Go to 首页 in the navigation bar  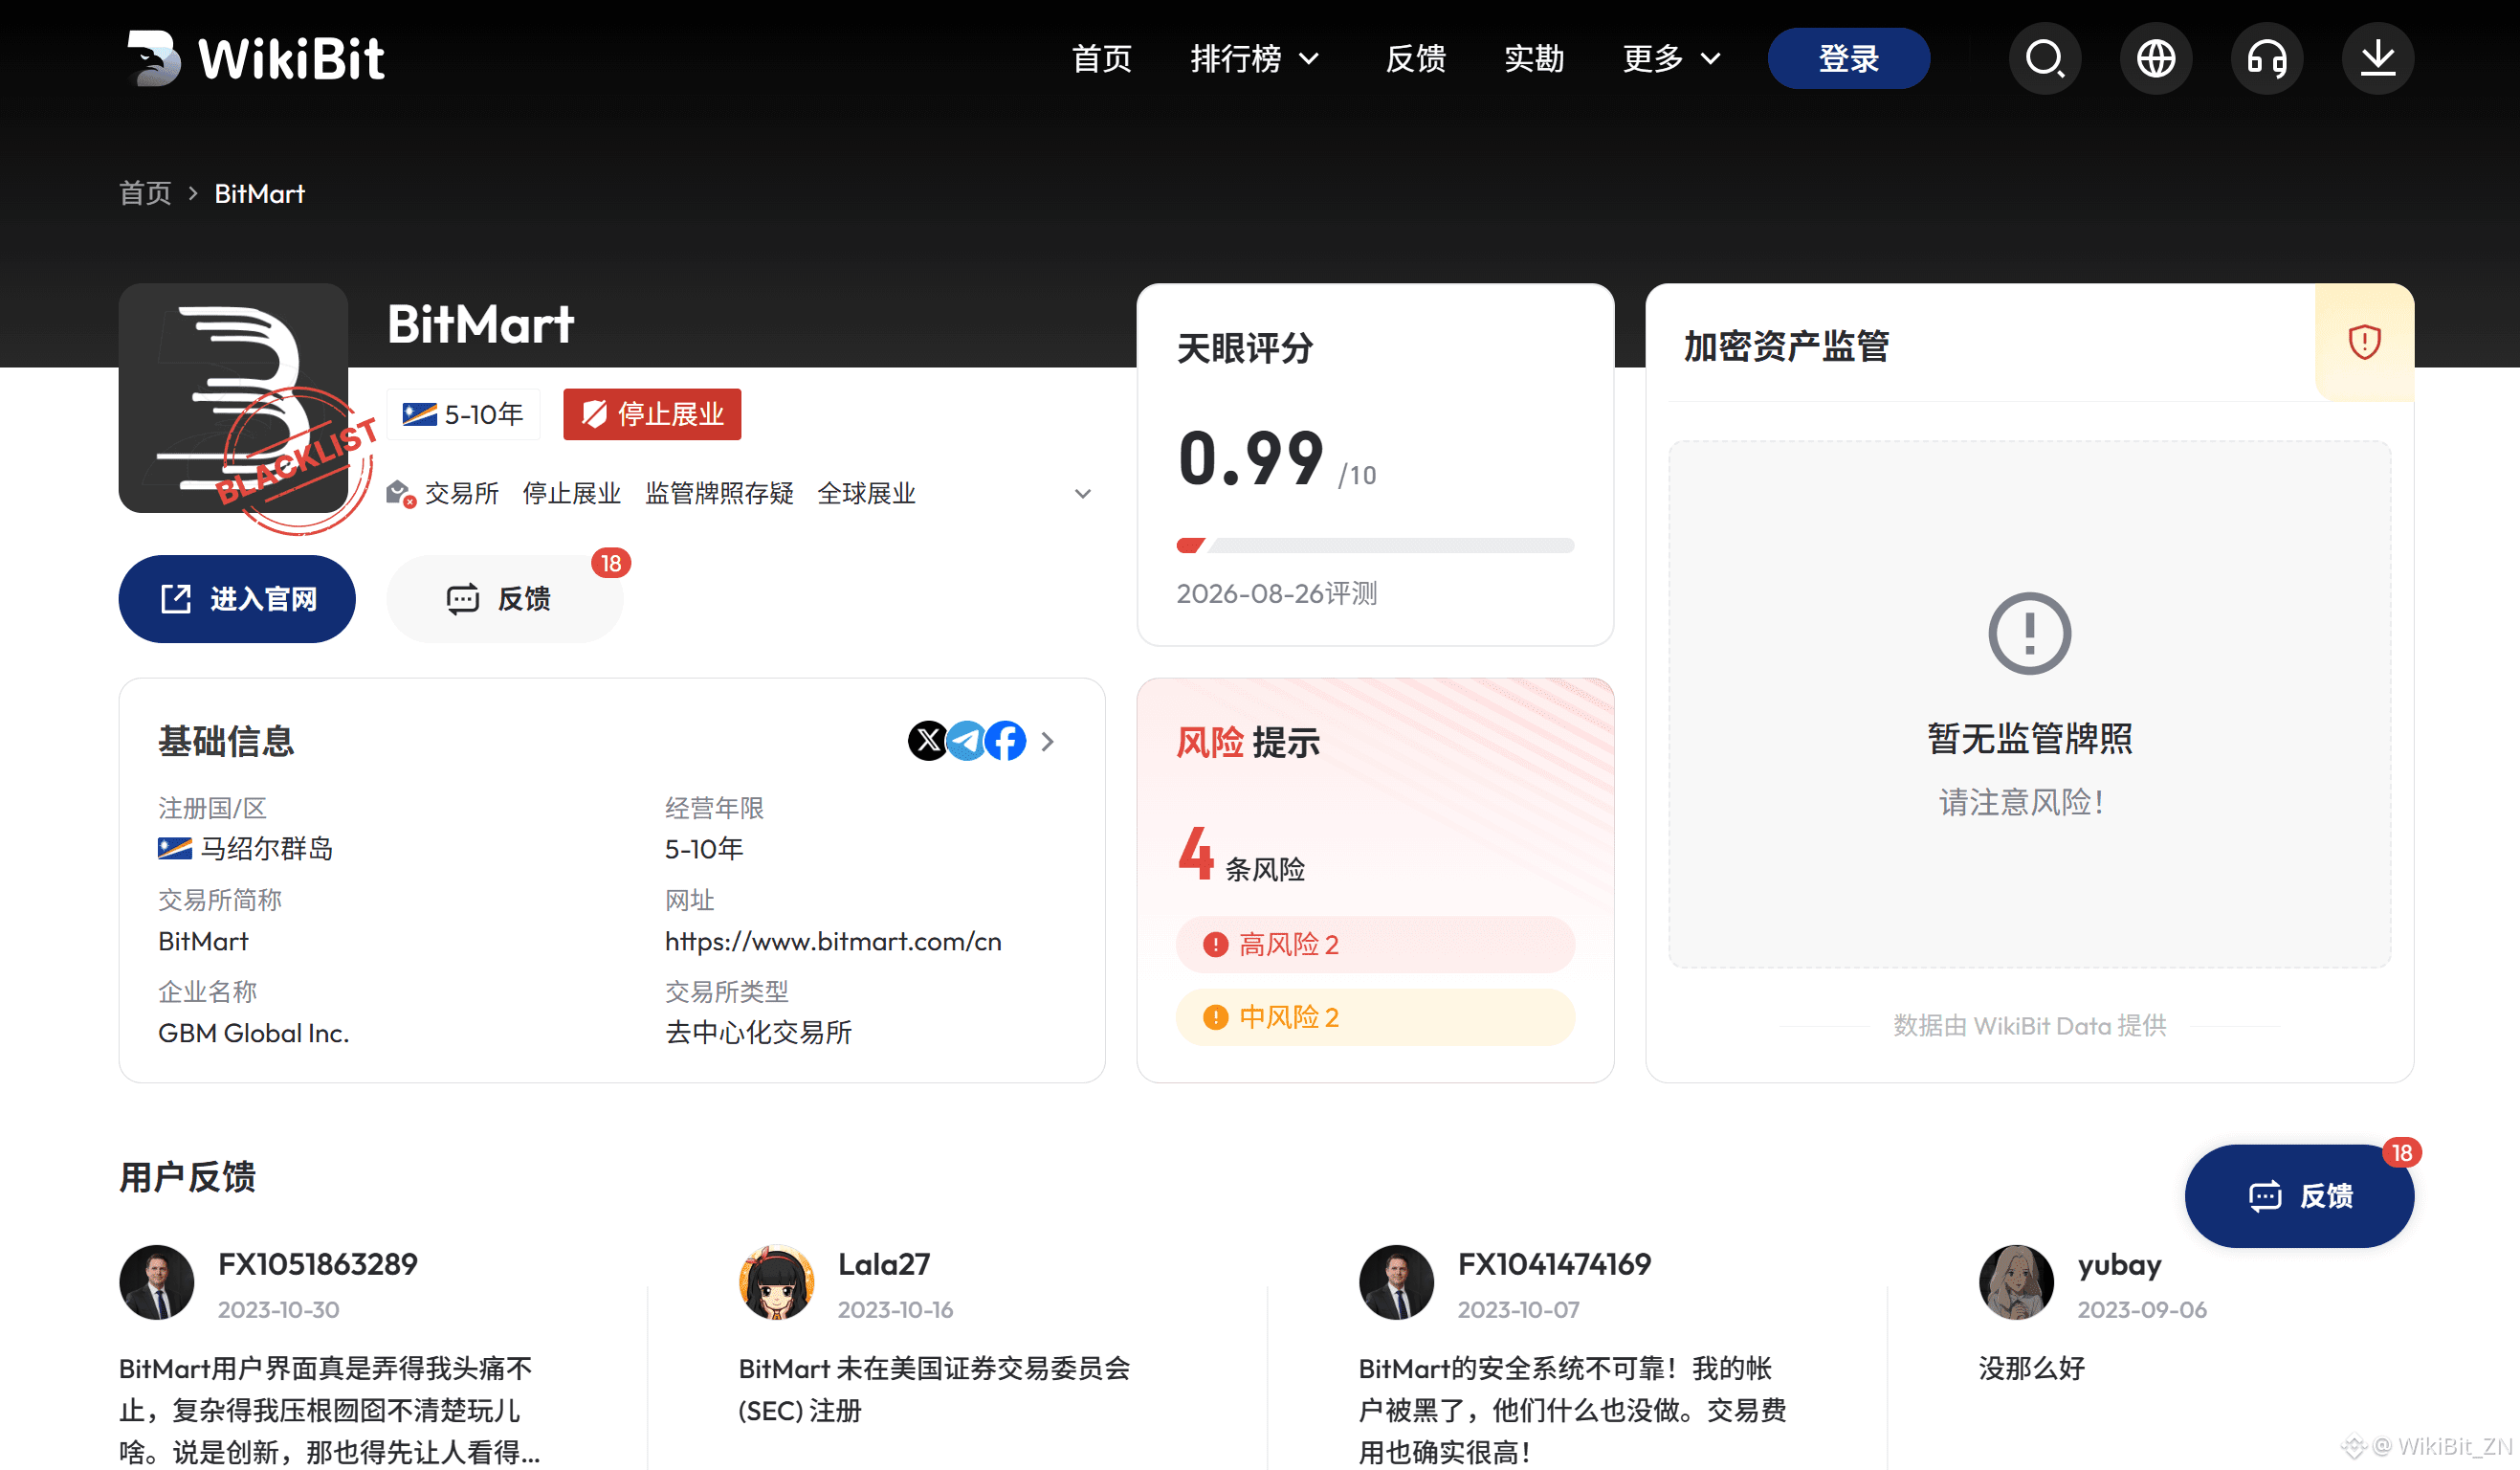tap(1102, 58)
